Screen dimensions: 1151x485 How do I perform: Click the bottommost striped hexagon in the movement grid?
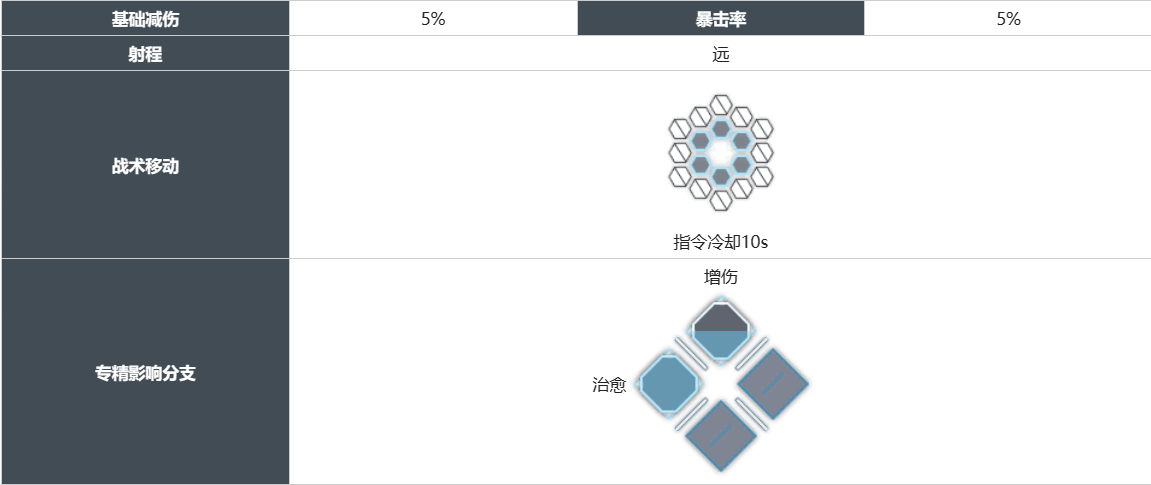click(721, 200)
